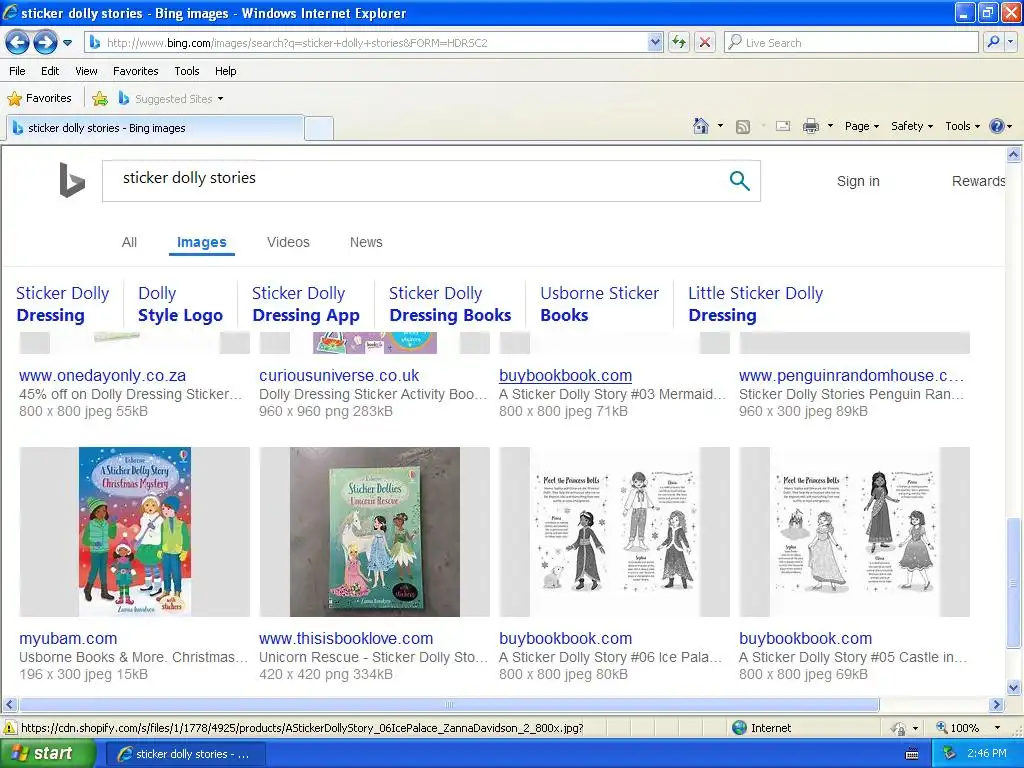This screenshot has width=1024, height=768.
Task: Open the Favorites menu in menu bar
Action: point(135,71)
